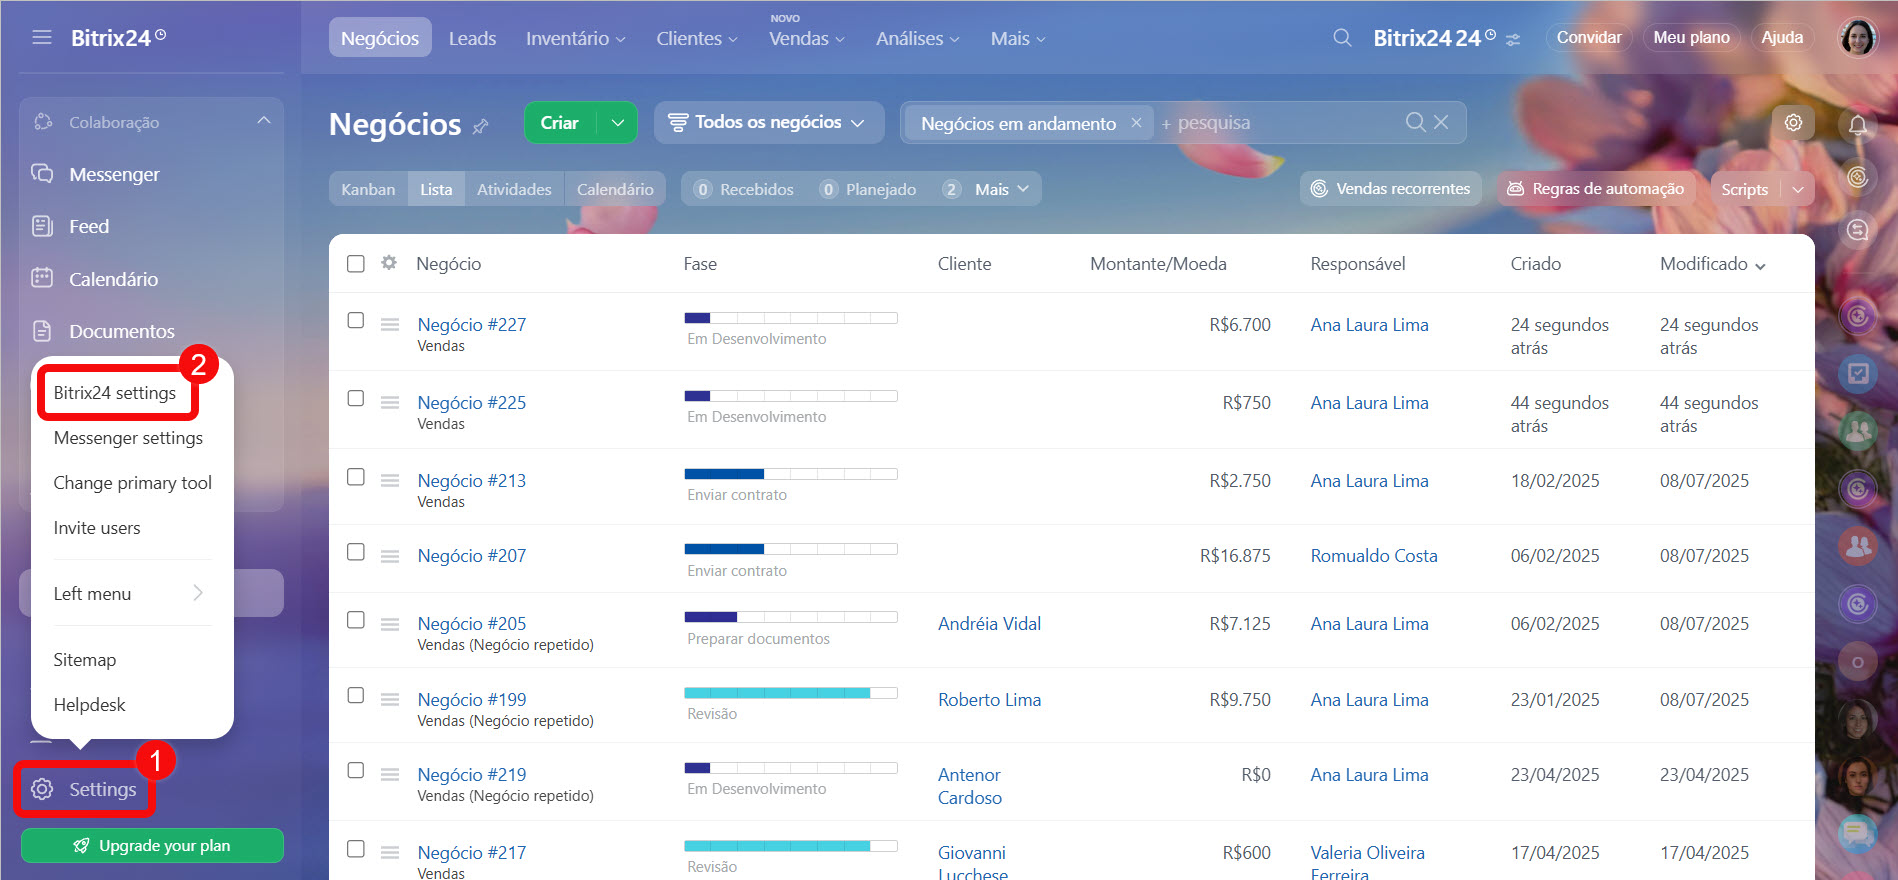Open the hamburger menu next to Bitrix24
The image size is (1898, 880).
coord(41,37)
